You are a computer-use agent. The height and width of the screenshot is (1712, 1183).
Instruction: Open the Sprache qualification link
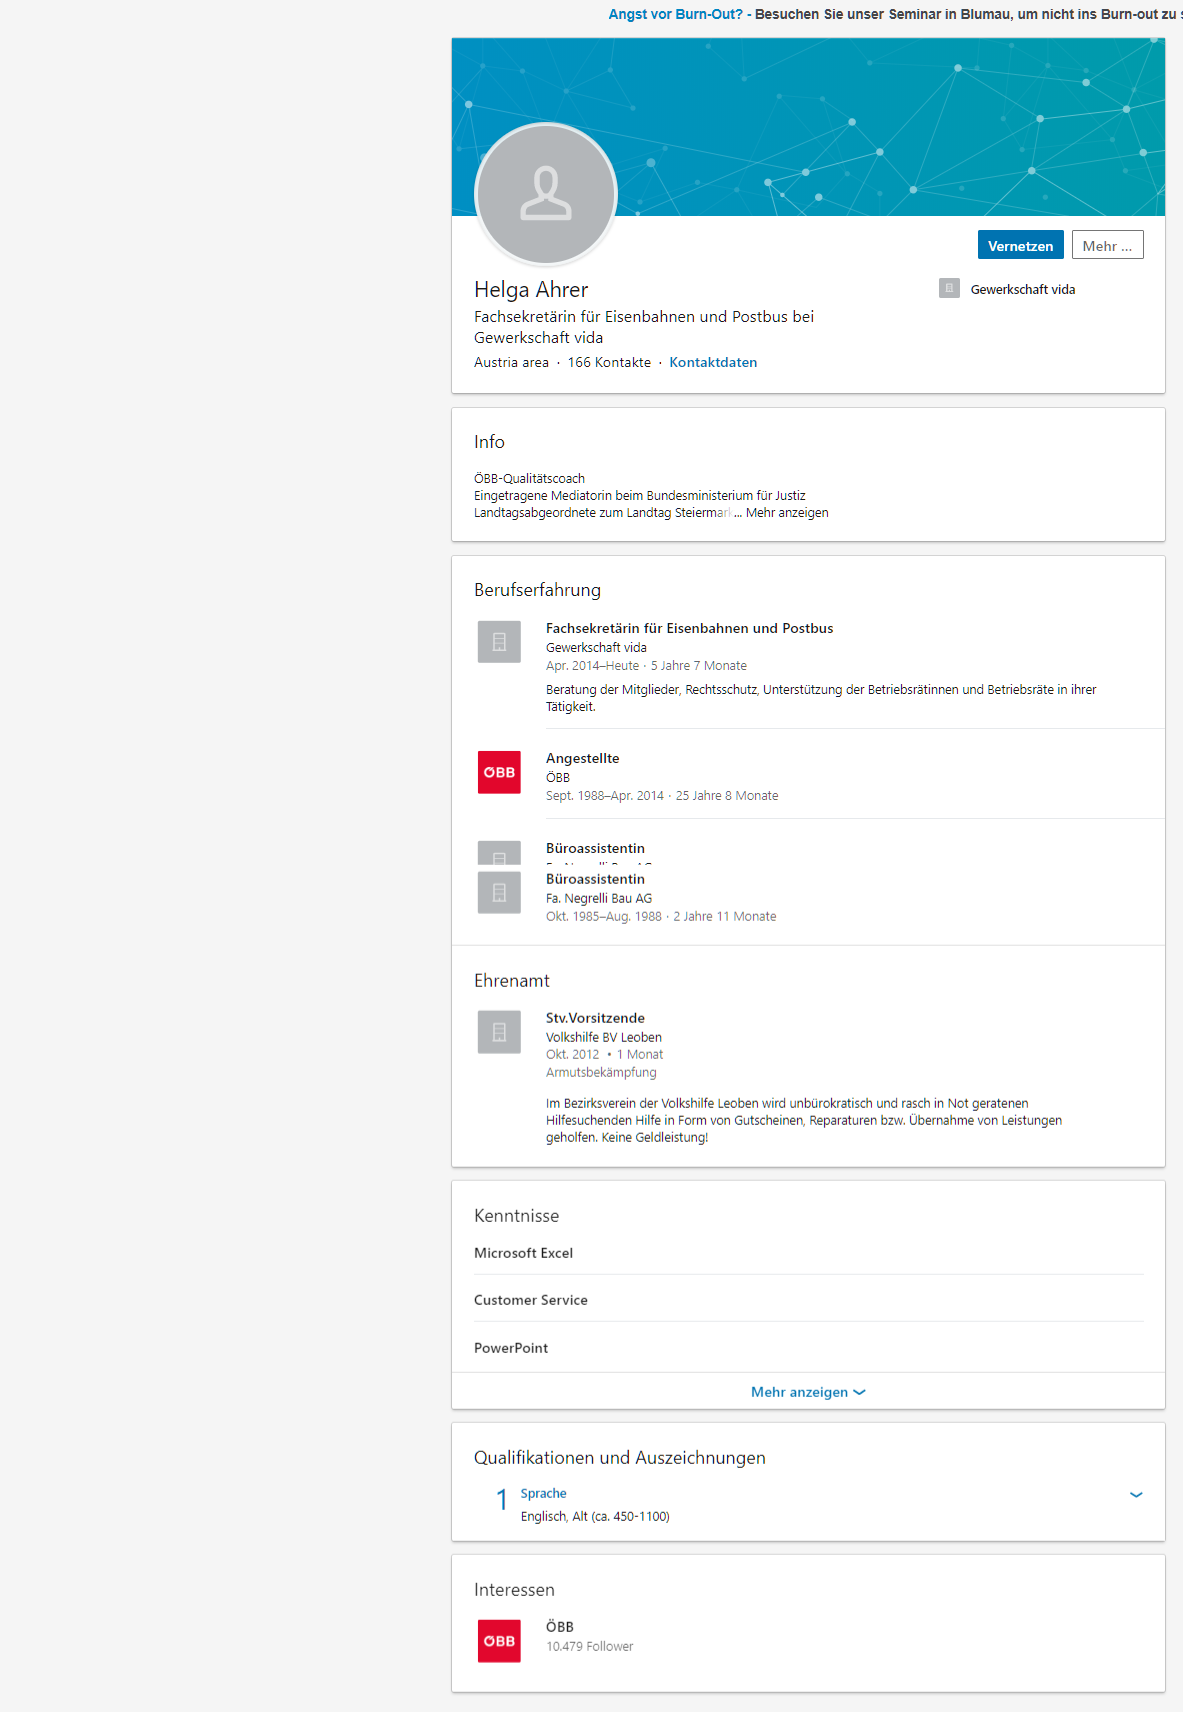543,1493
